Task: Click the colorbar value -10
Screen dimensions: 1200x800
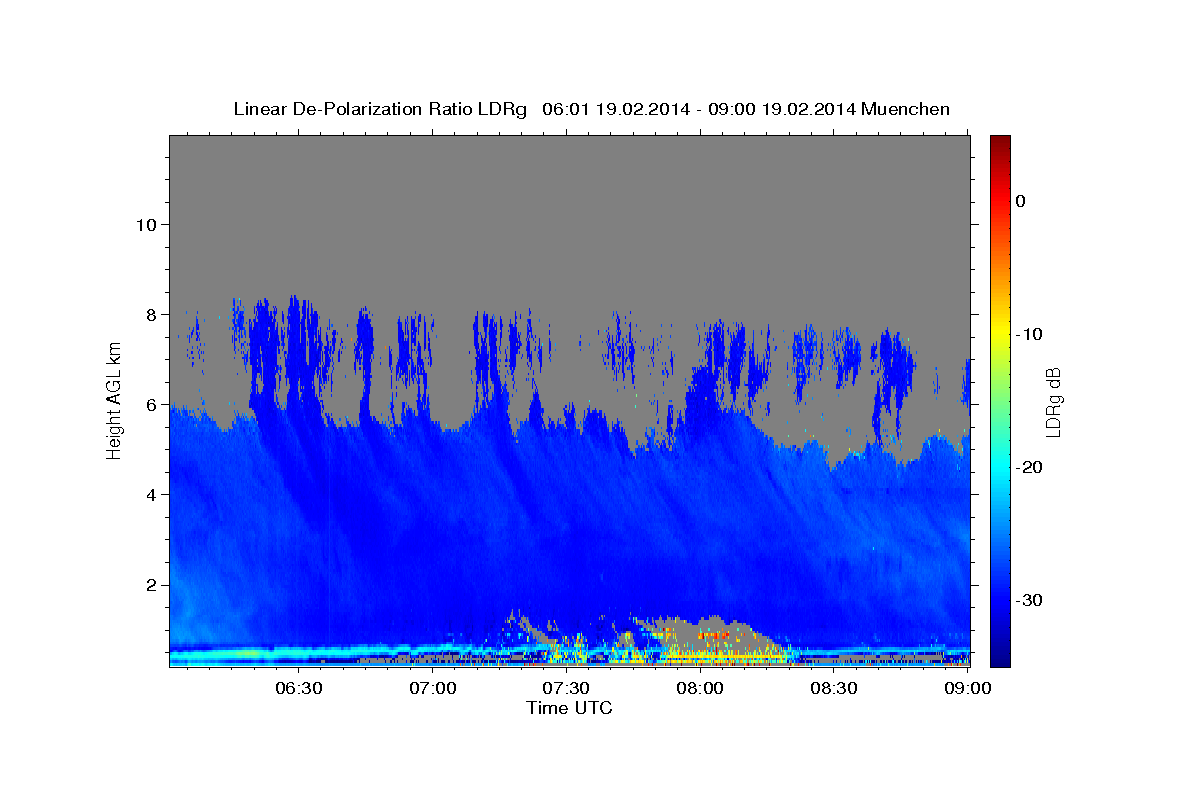Action: click(x=1030, y=334)
